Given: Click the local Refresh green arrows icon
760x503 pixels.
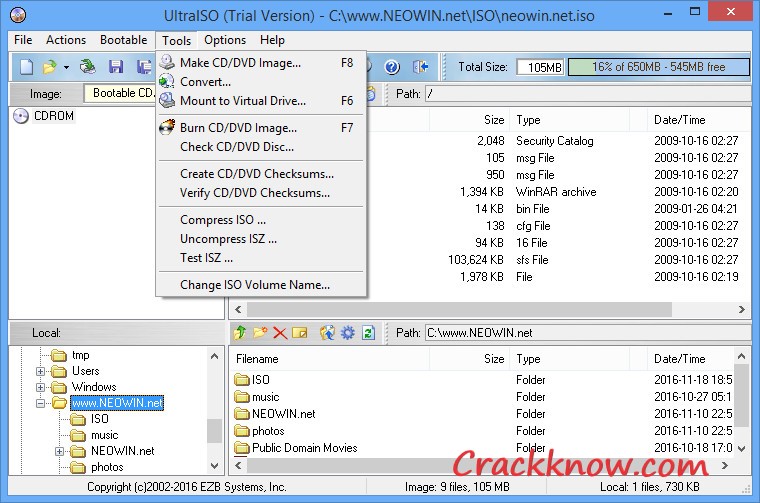Looking at the screenshot, I should pyautogui.click(x=368, y=333).
